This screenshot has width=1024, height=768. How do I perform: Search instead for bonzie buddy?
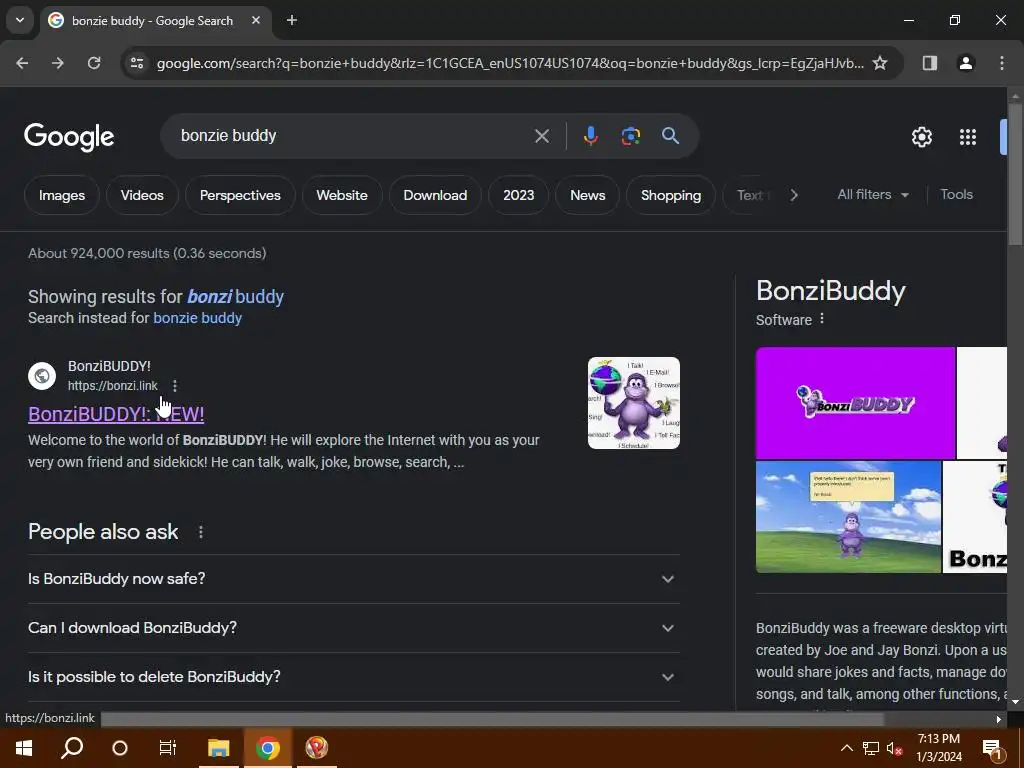coord(197,318)
